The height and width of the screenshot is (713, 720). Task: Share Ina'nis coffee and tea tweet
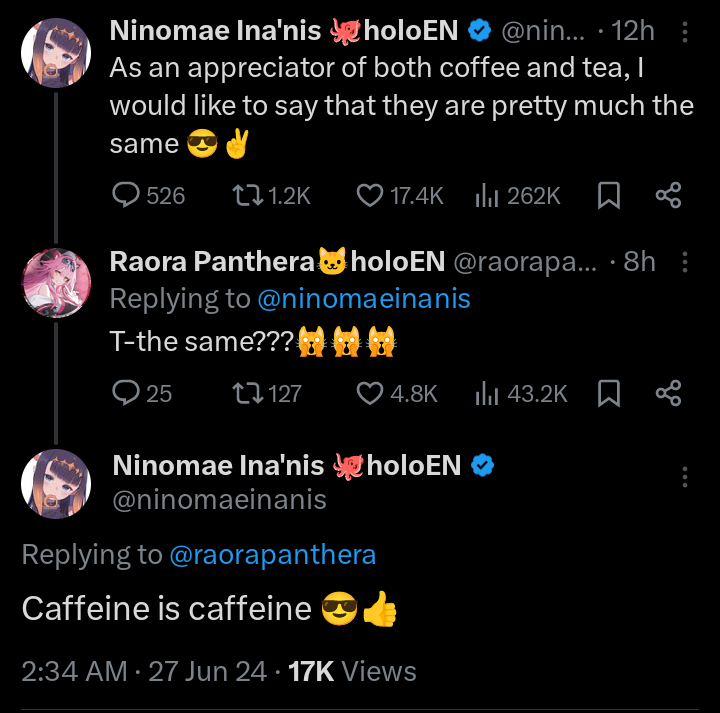pyautogui.click(x=668, y=196)
